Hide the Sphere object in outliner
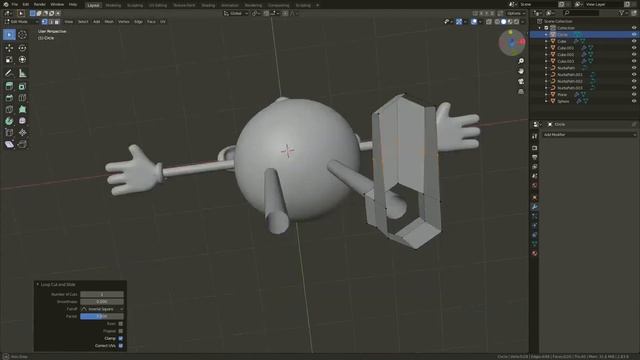This screenshot has height=360, width=640. [634, 101]
